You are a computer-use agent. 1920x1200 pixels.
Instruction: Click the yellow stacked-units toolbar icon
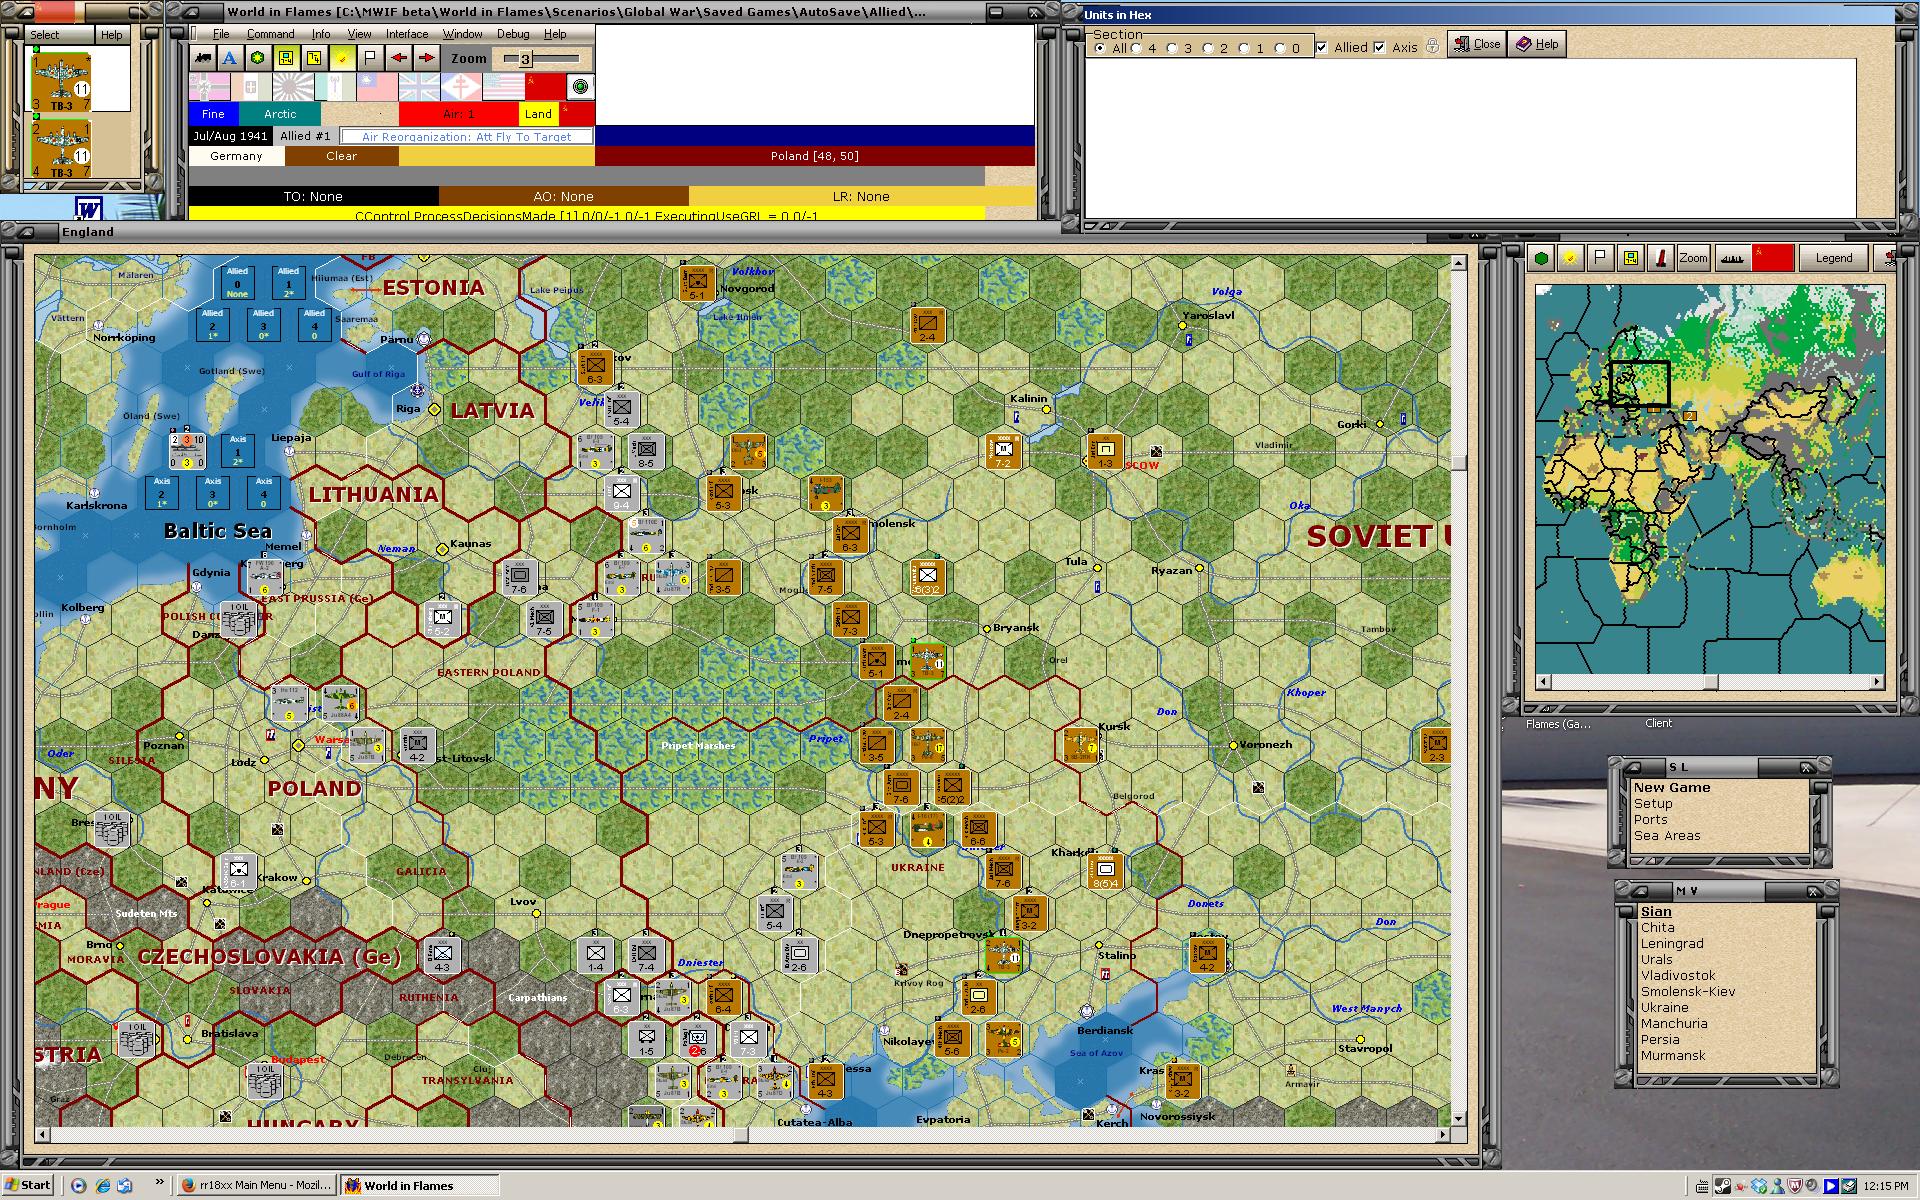[314, 58]
